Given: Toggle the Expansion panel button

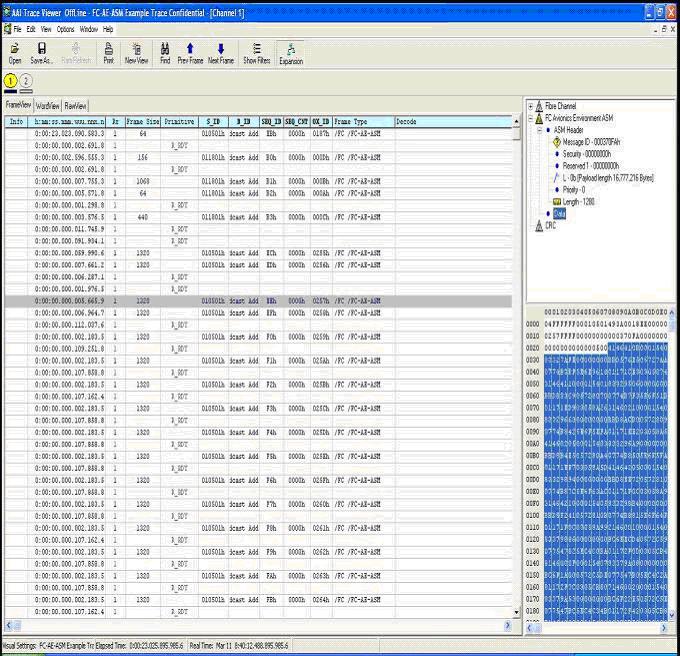Looking at the screenshot, I should coord(291,52).
